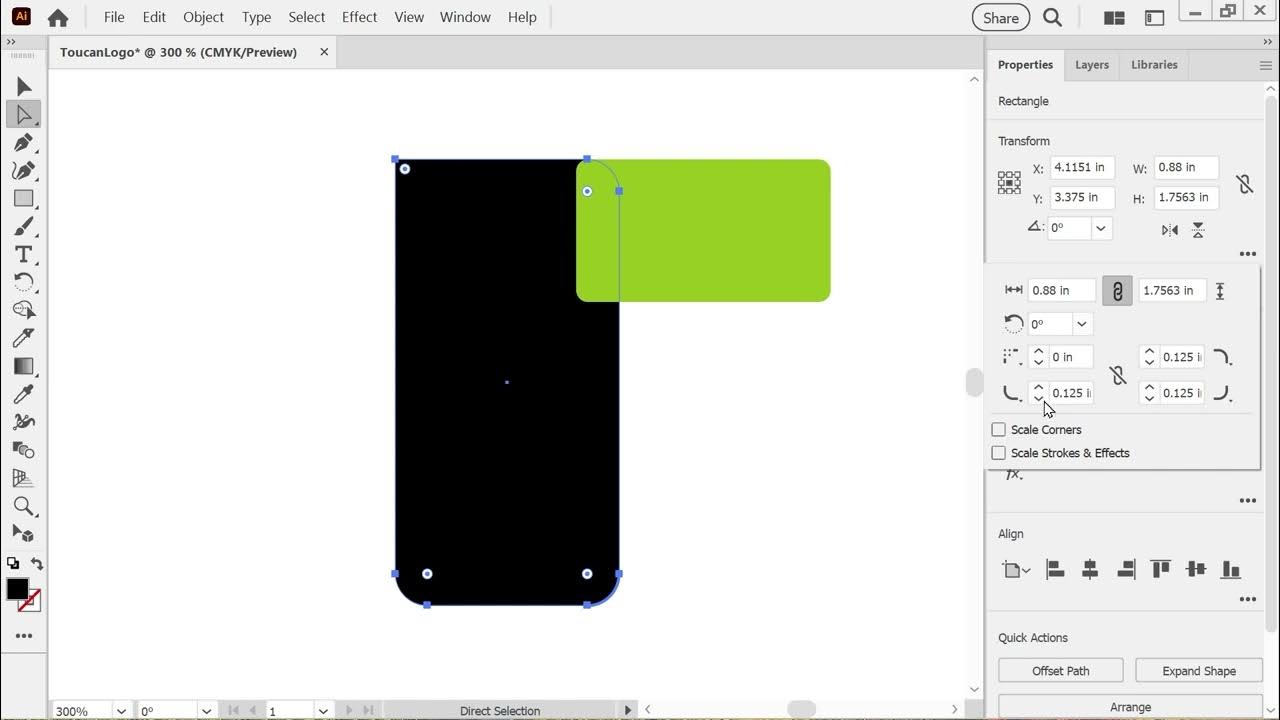Select the Zoom tool
1280x720 pixels.
point(24,507)
